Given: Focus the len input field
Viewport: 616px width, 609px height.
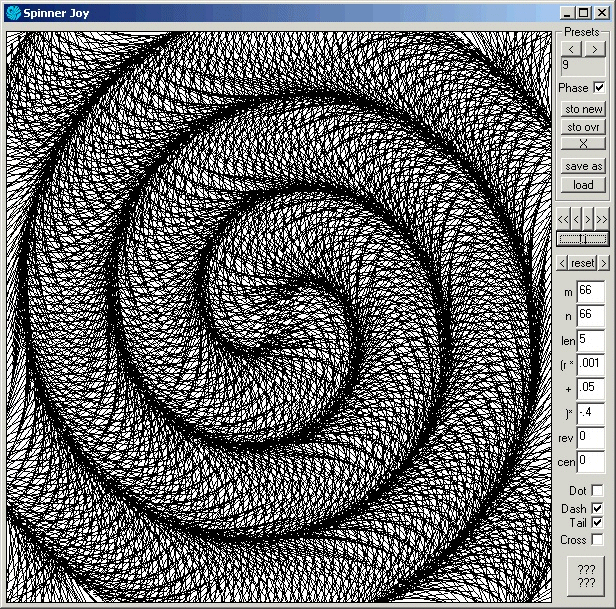Looking at the screenshot, I should pos(591,340).
